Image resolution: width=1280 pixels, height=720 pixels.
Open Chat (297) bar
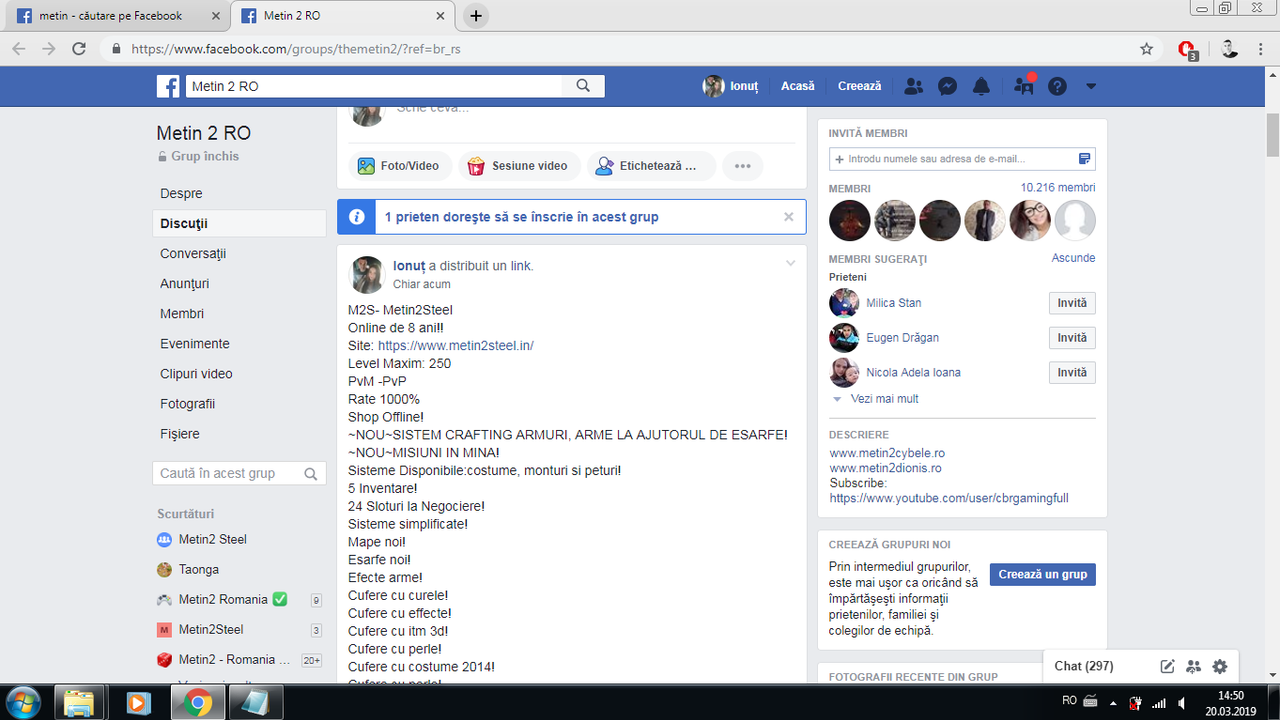(1084, 666)
